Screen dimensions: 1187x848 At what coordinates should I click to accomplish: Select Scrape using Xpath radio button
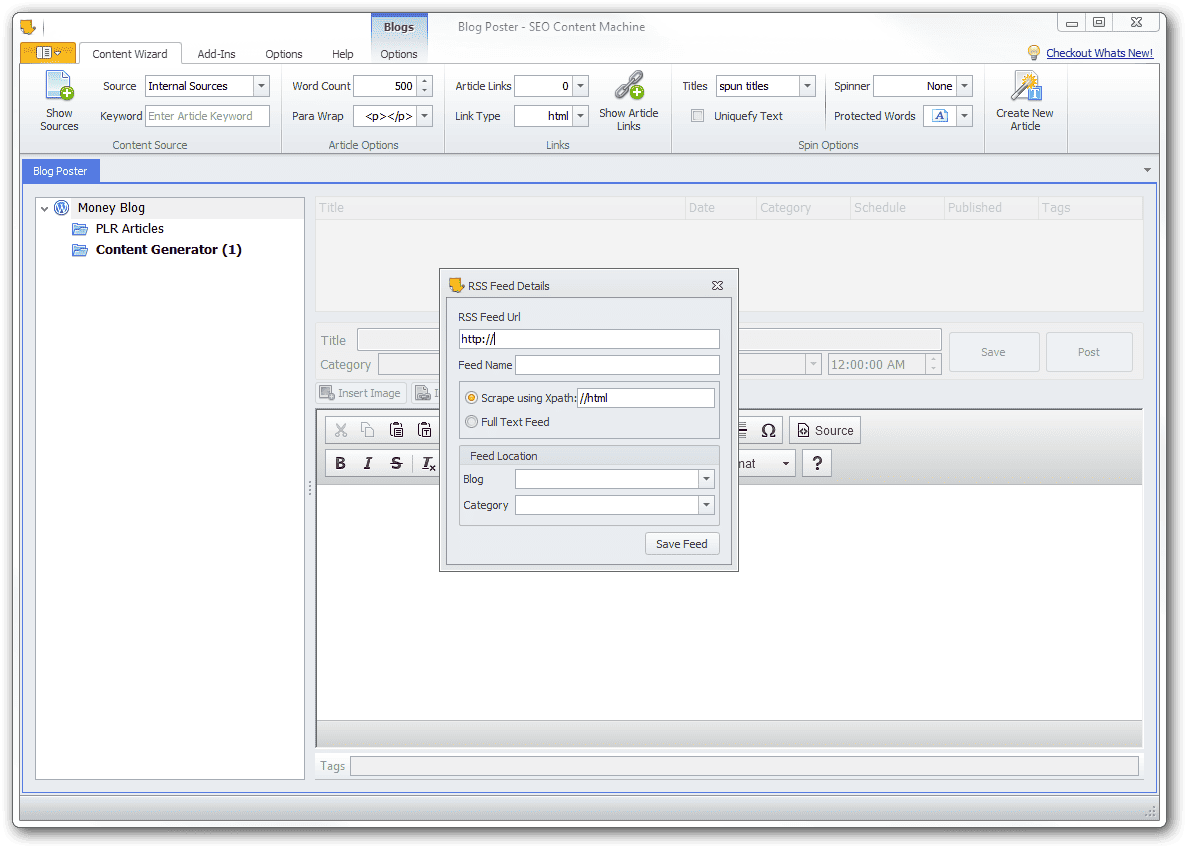point(472,398)
